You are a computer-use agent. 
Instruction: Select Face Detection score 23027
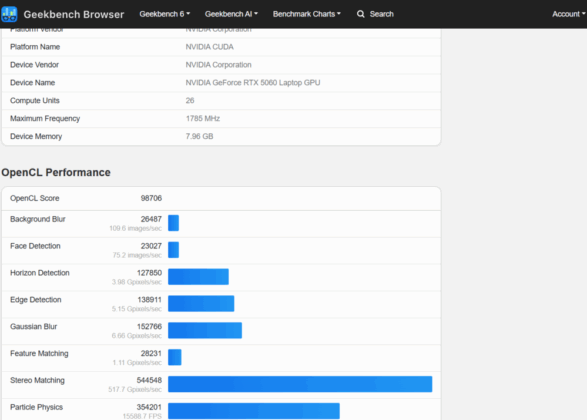151,246
